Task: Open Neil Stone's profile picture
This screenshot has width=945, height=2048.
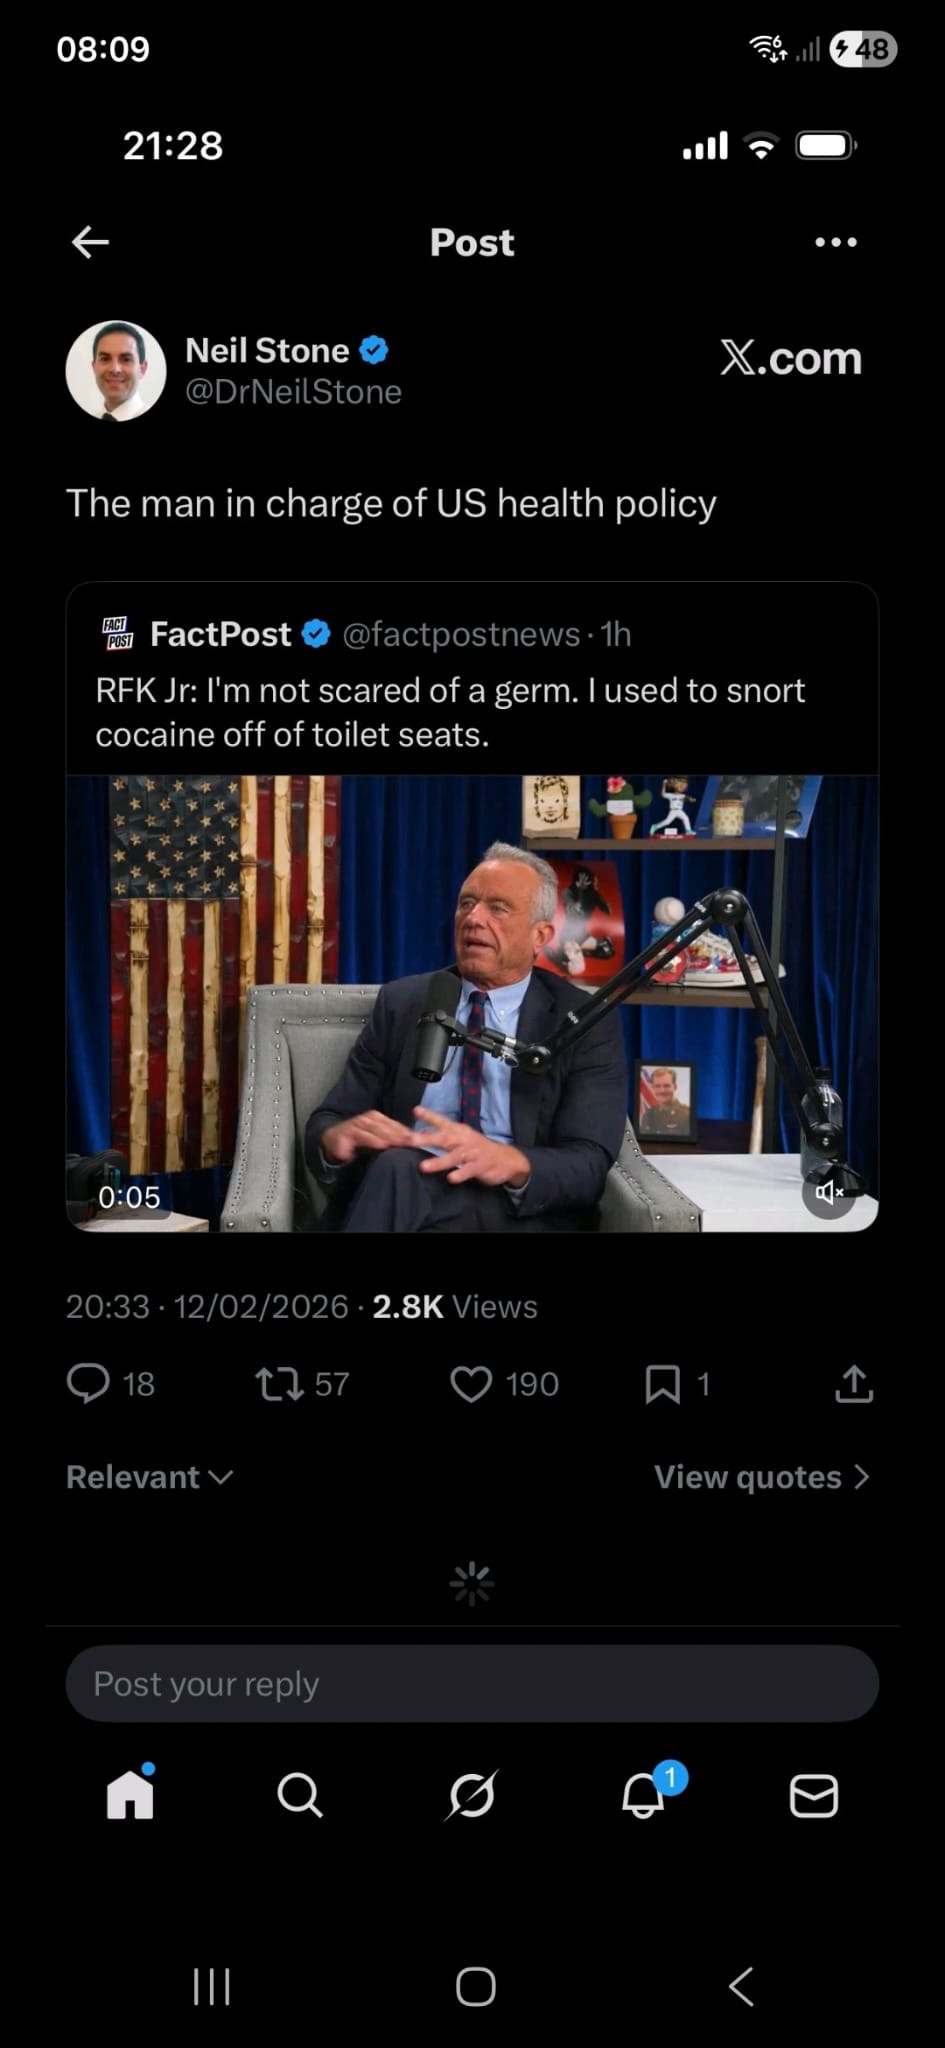Action: (x=116, y=371)
